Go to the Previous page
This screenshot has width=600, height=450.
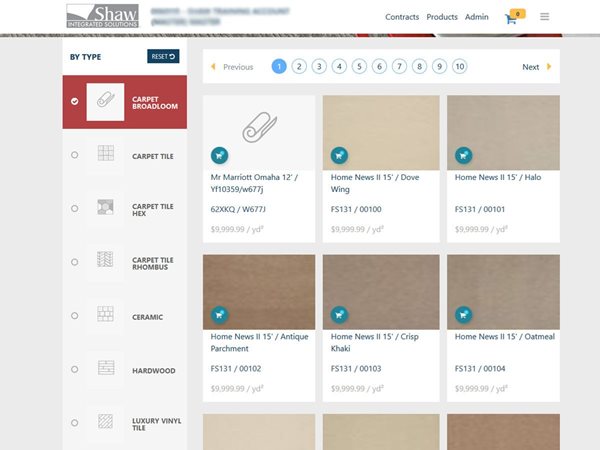click(238, 67)
